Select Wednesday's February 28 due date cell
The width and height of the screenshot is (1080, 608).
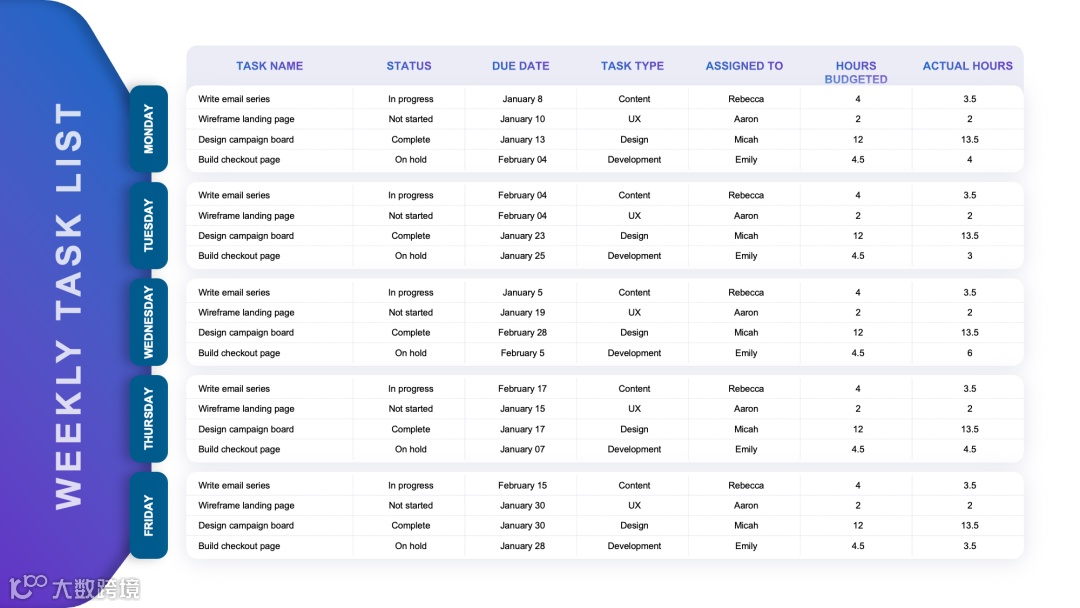coord(522,332)
